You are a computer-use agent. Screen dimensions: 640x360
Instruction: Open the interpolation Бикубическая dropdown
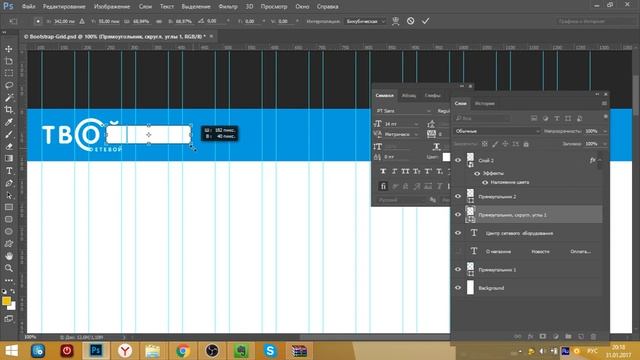(x=365, y=21)
